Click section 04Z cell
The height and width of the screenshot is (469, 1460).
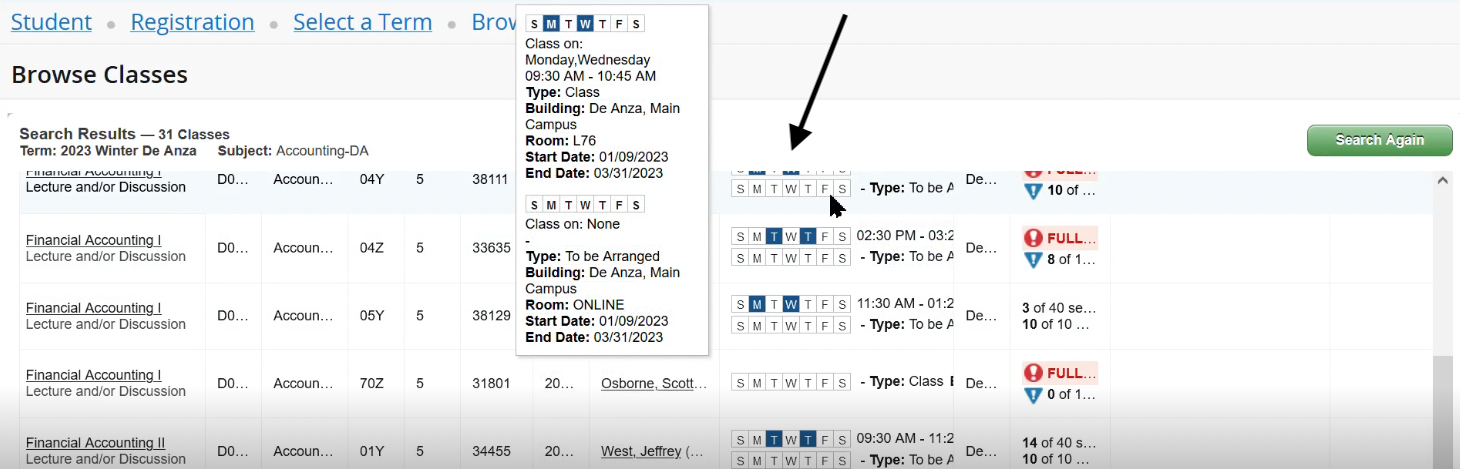coord(371,248)
